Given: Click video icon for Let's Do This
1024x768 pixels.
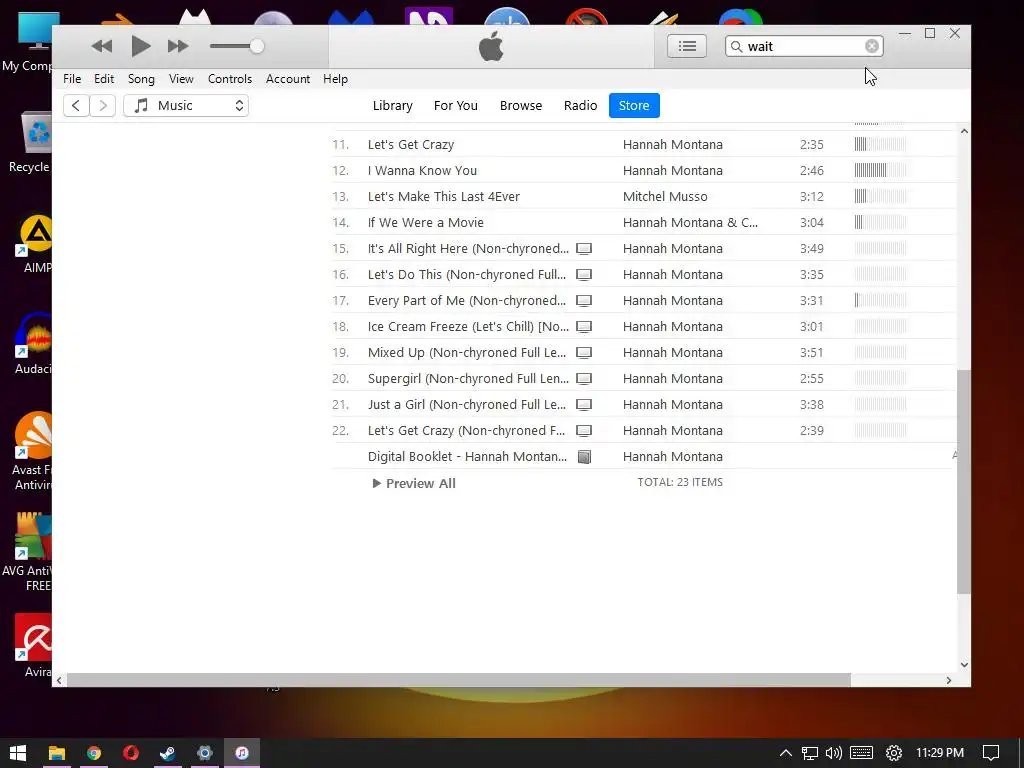Looking at the screenshot, I should tap(584, 275).
